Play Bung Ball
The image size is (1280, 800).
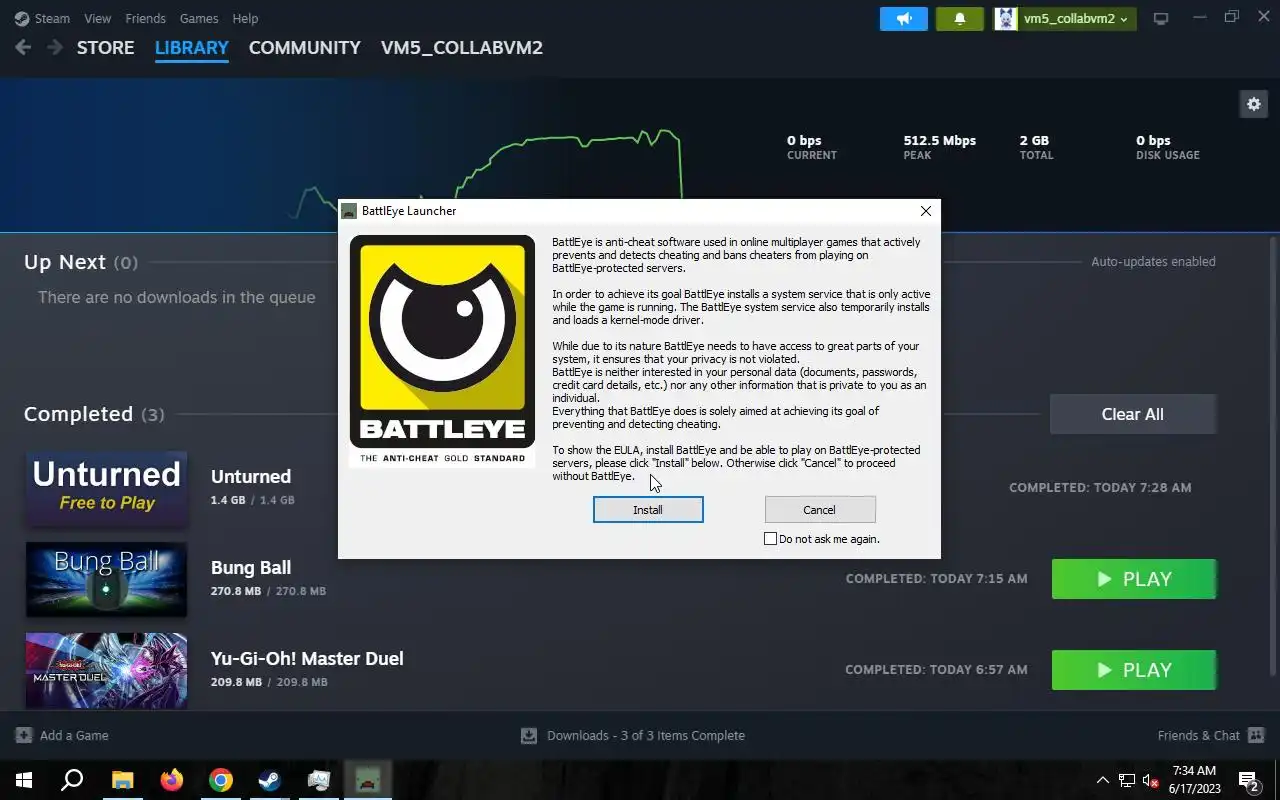(x=1134, y=579)
